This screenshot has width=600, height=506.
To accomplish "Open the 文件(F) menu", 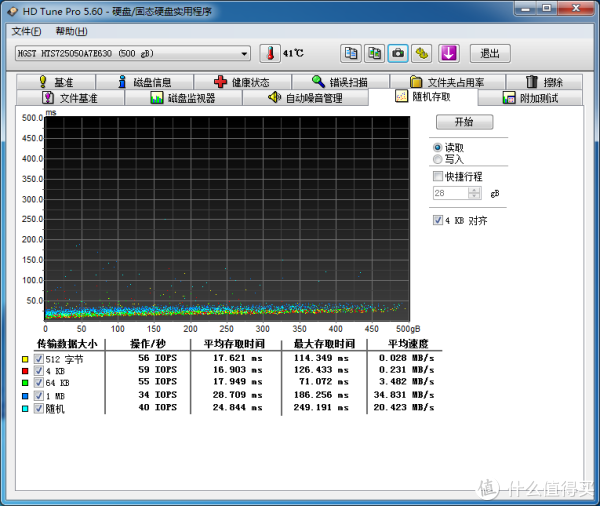I will [x=26, y=31].
